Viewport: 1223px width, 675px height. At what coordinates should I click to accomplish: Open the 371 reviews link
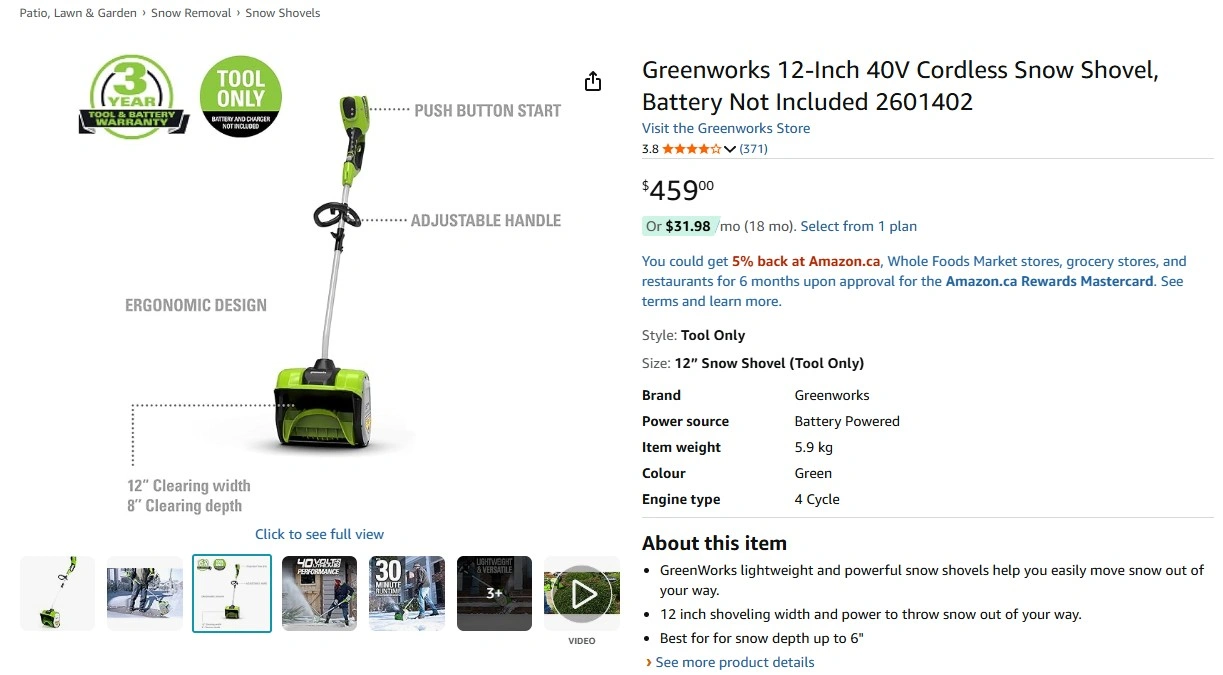pyautogui.click(x=753, y=149)
